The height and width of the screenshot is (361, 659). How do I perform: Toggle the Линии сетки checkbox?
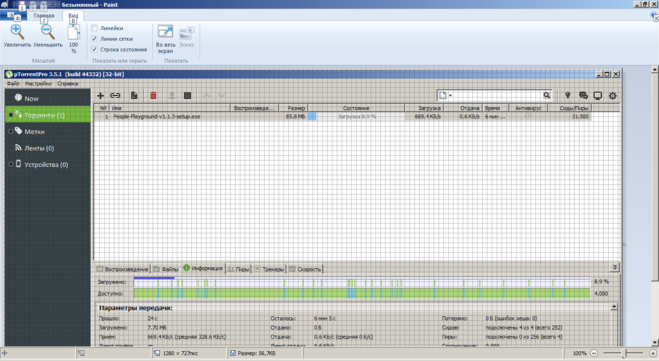tap(95, 38)
